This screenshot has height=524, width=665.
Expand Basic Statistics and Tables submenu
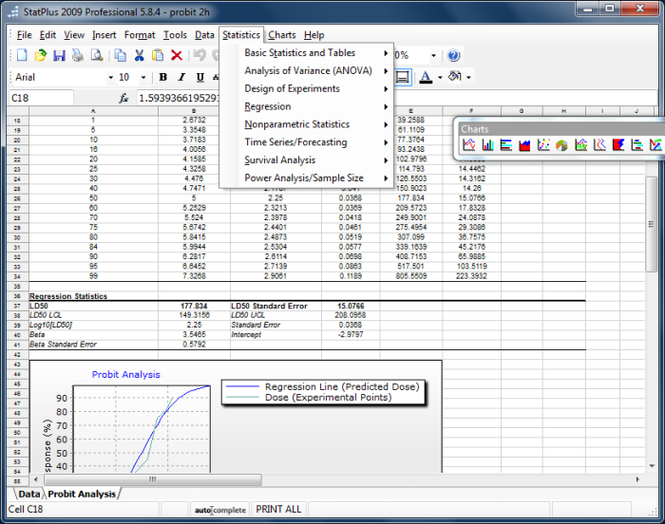(x=306, y=53)
